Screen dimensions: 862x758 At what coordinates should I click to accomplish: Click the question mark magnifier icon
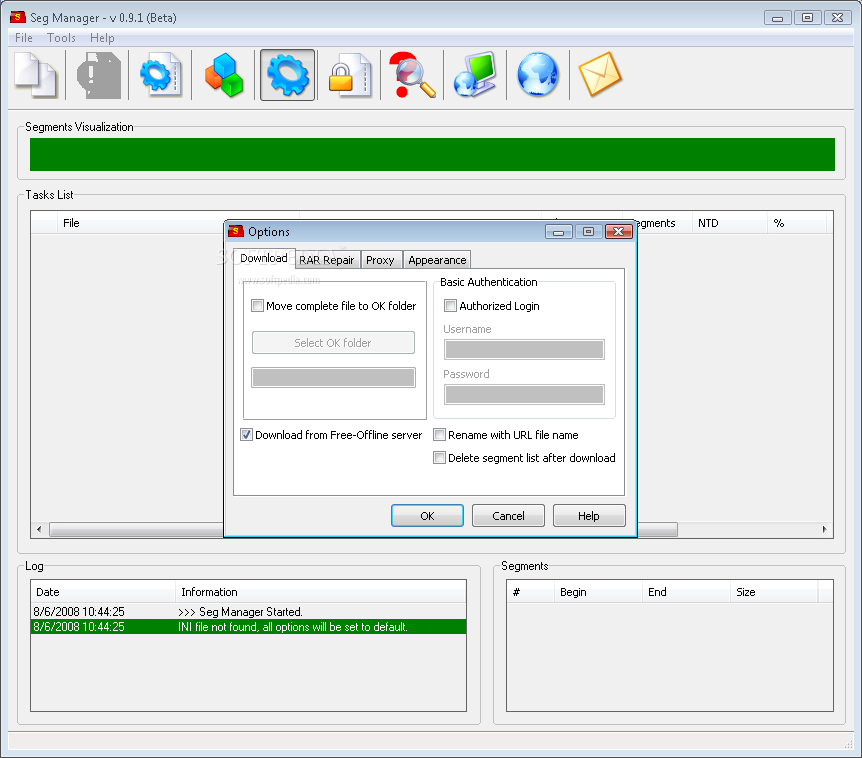[x=413, y=75]
